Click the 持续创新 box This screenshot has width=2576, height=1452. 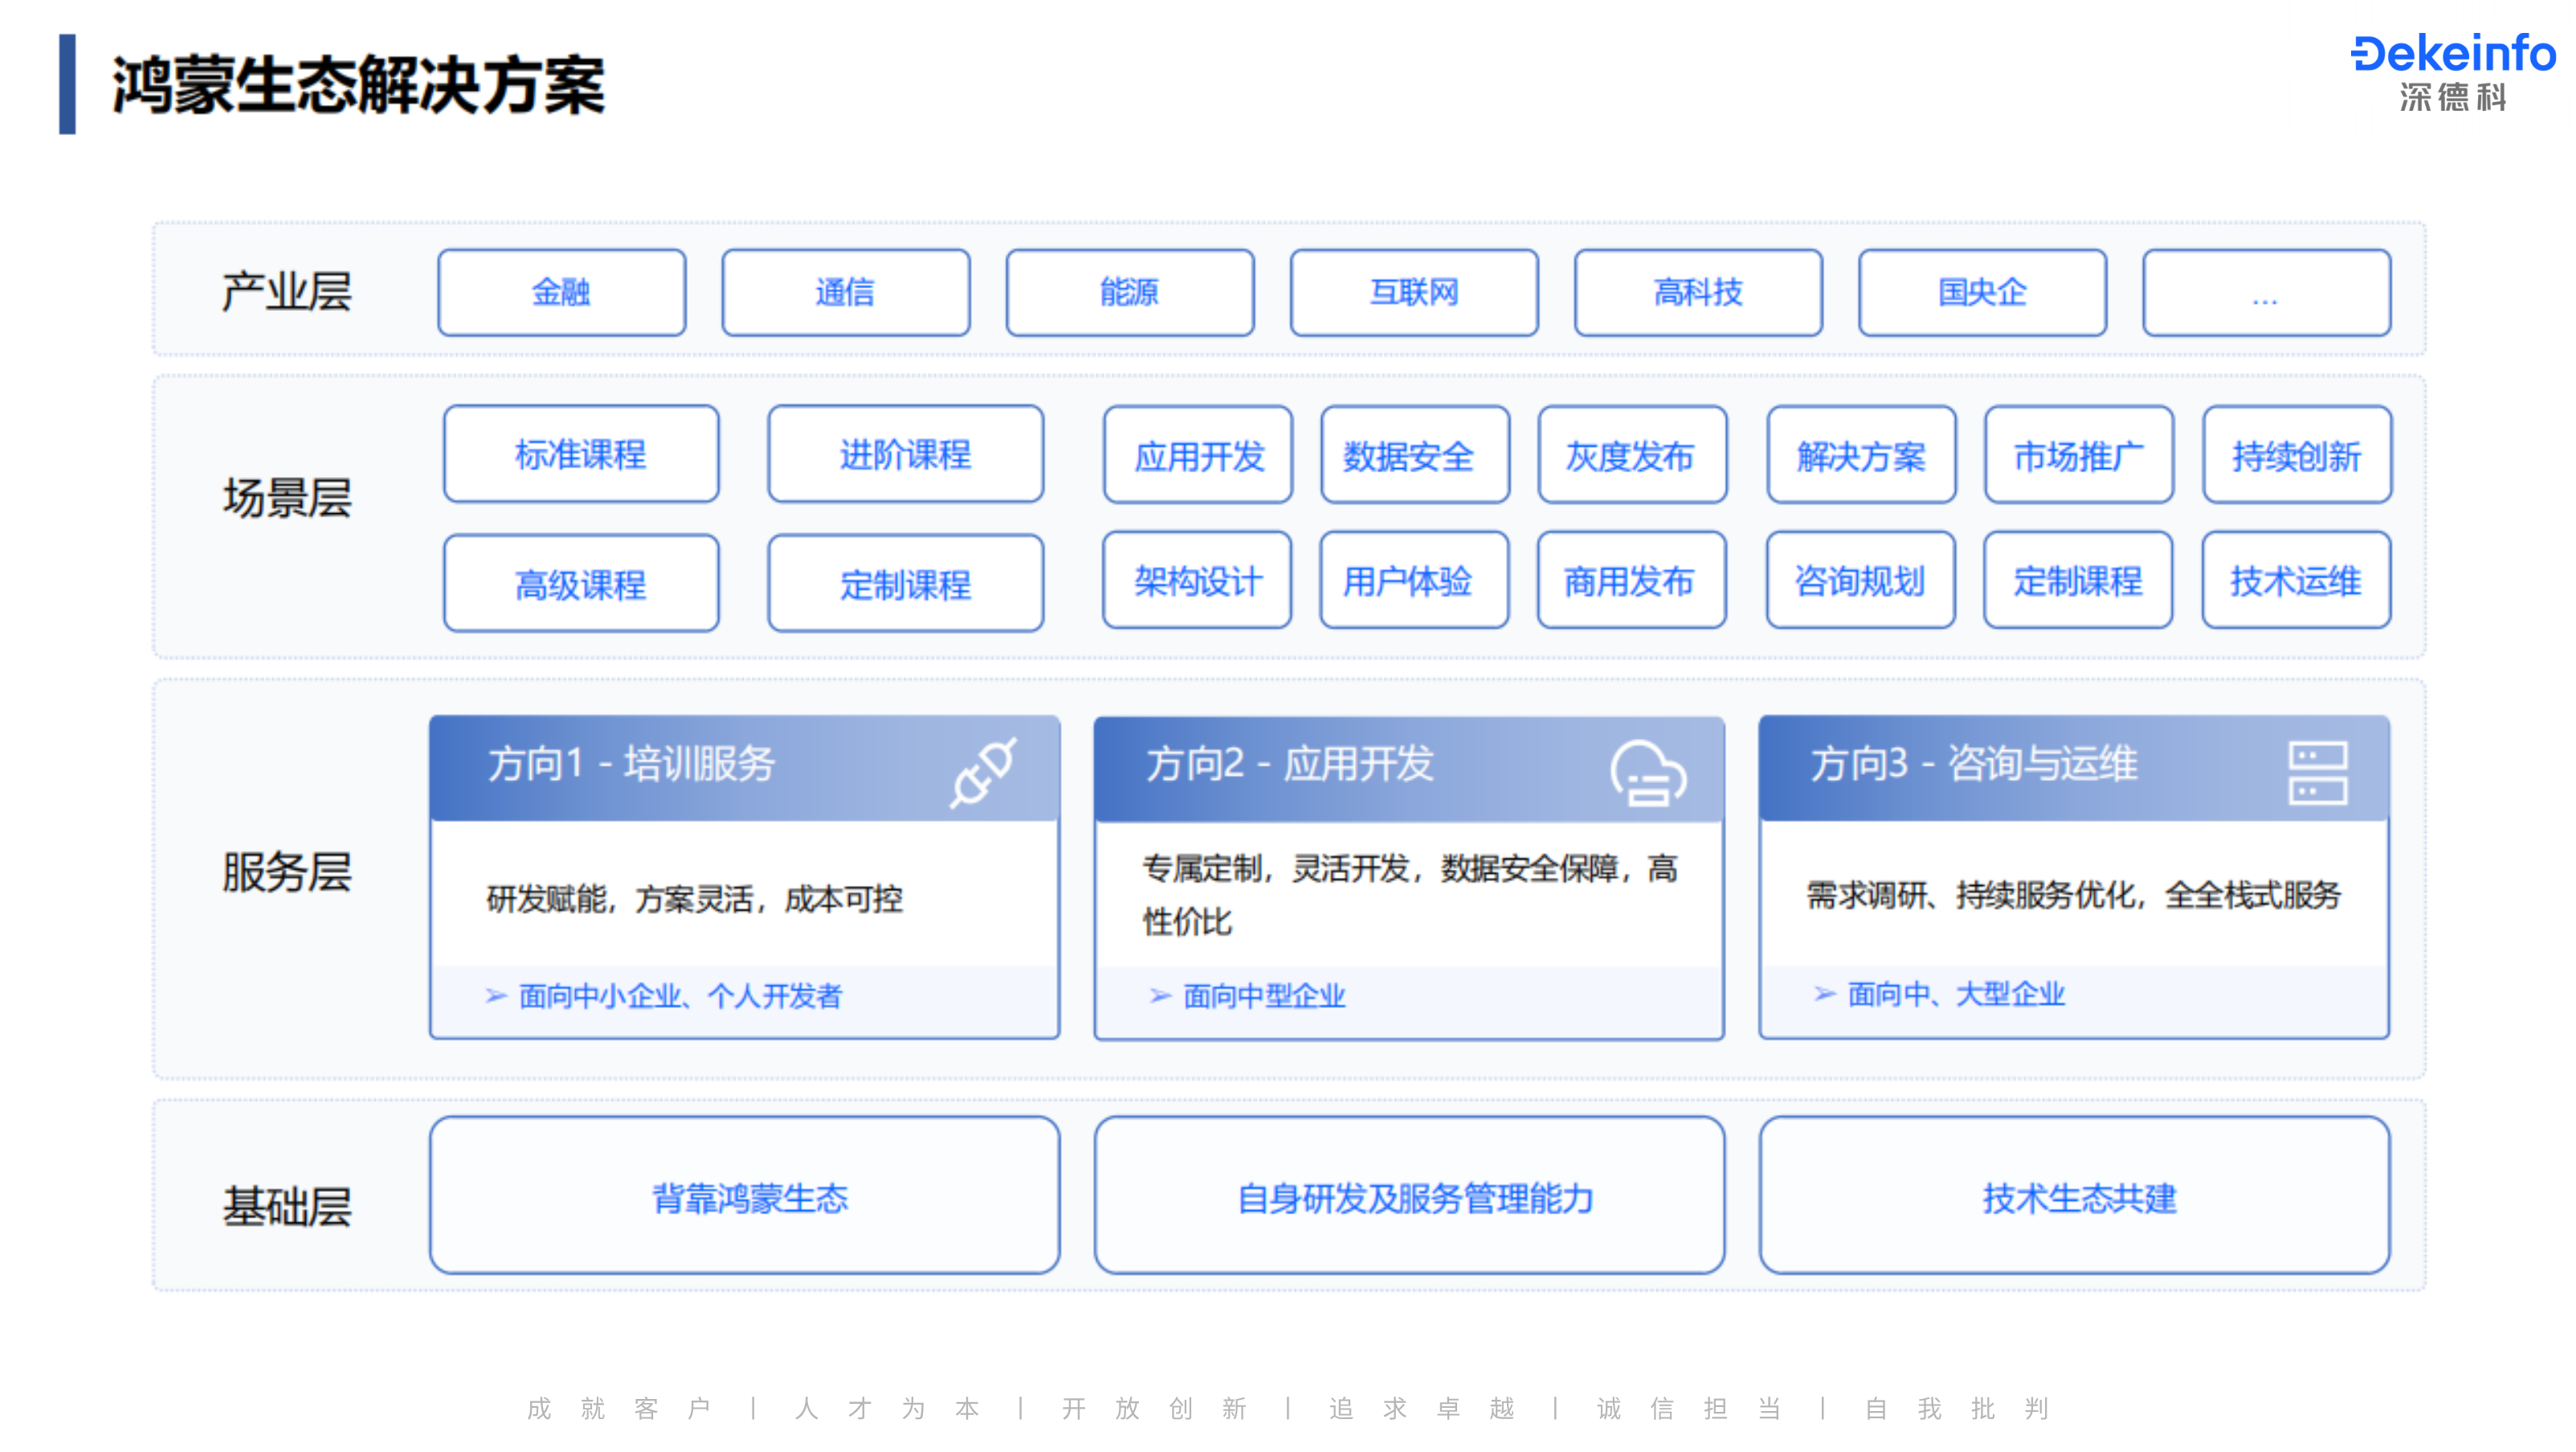point(2296,455)
